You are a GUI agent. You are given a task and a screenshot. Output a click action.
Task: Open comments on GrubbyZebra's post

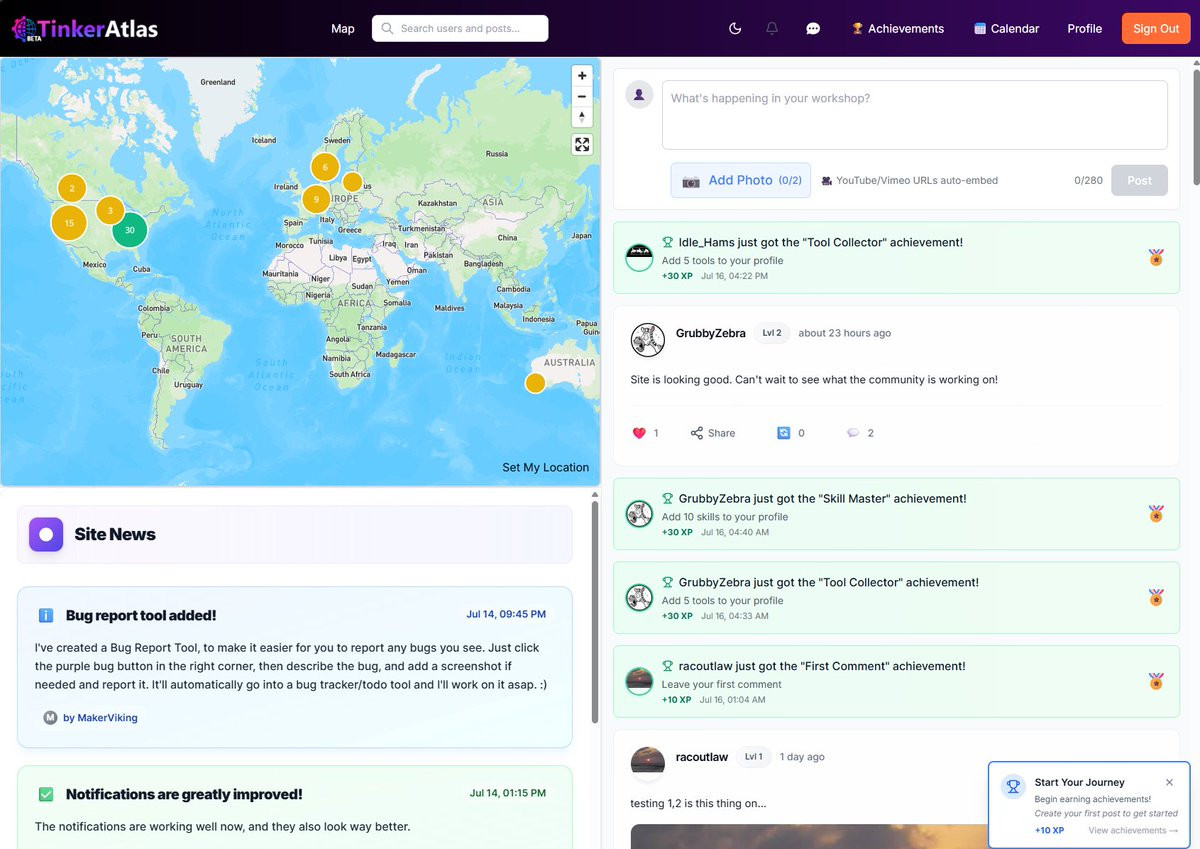point(853,433)
